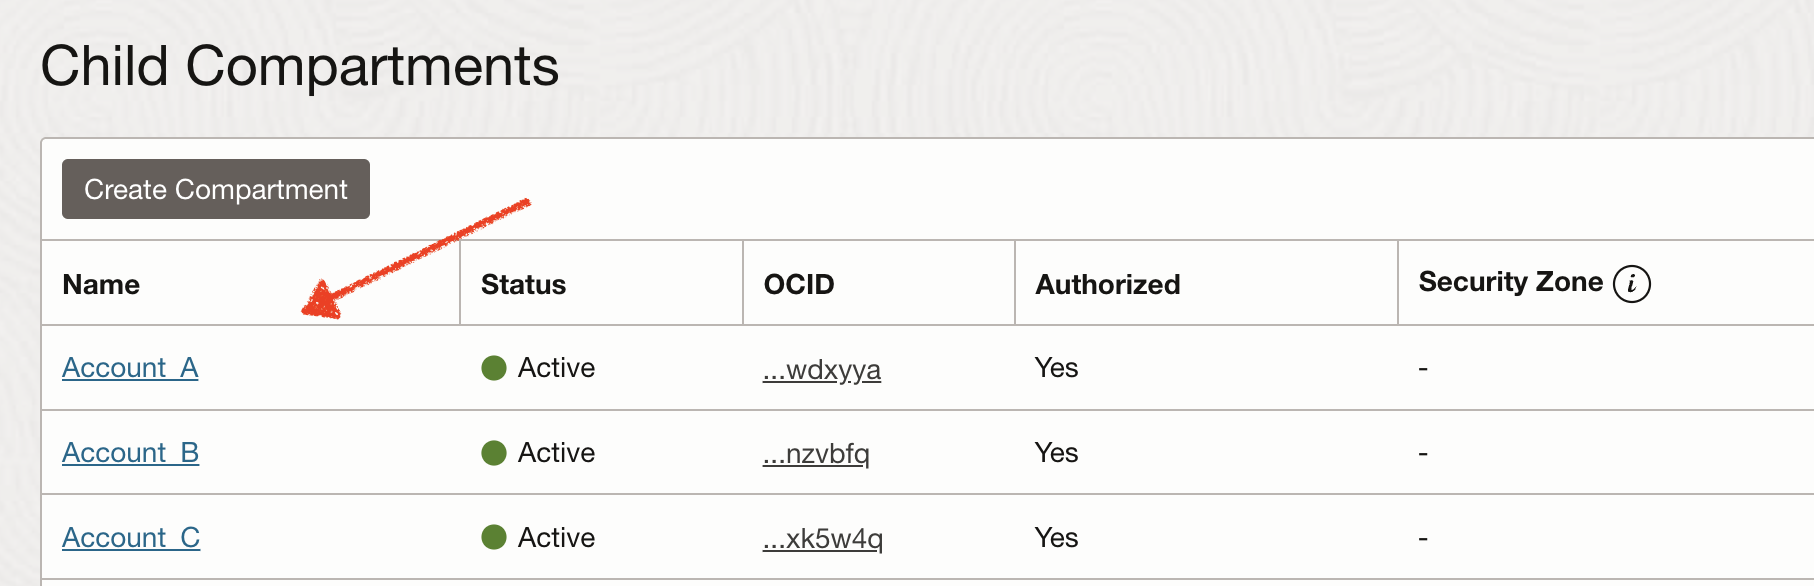Click the Authorized column header
The height and width of the screenshot is (586, 1814).
[x=1108, y=285]
